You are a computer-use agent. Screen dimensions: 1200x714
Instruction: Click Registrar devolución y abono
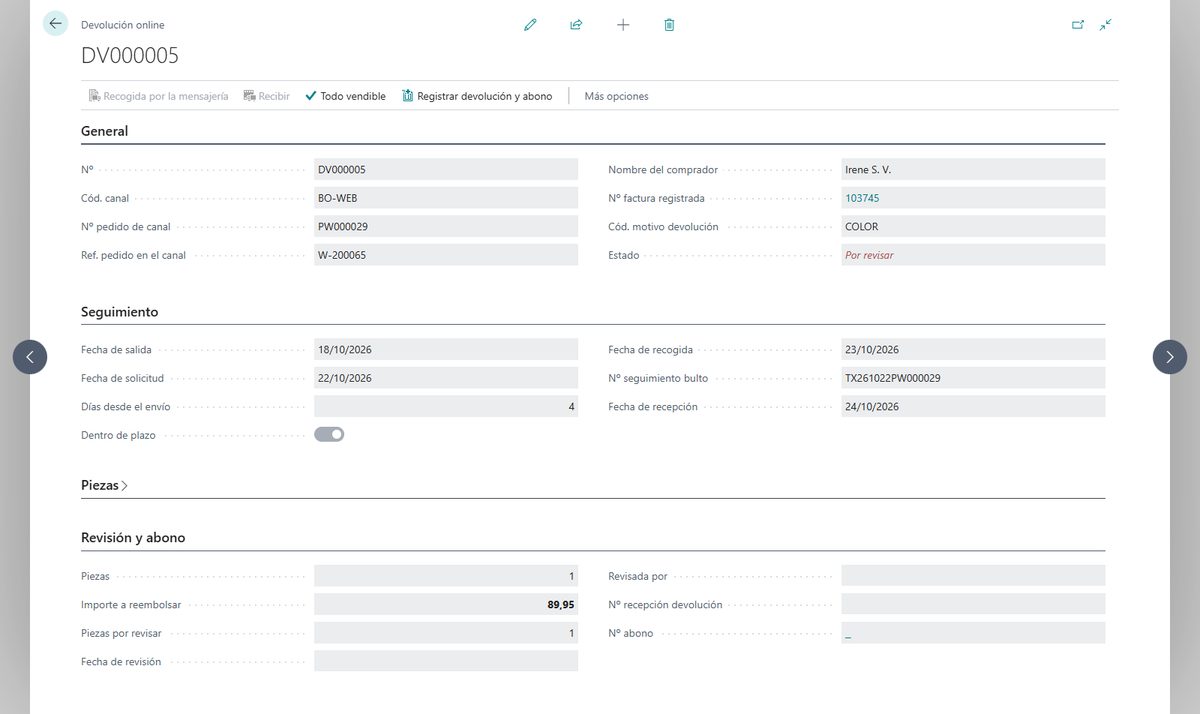[477, 96]
